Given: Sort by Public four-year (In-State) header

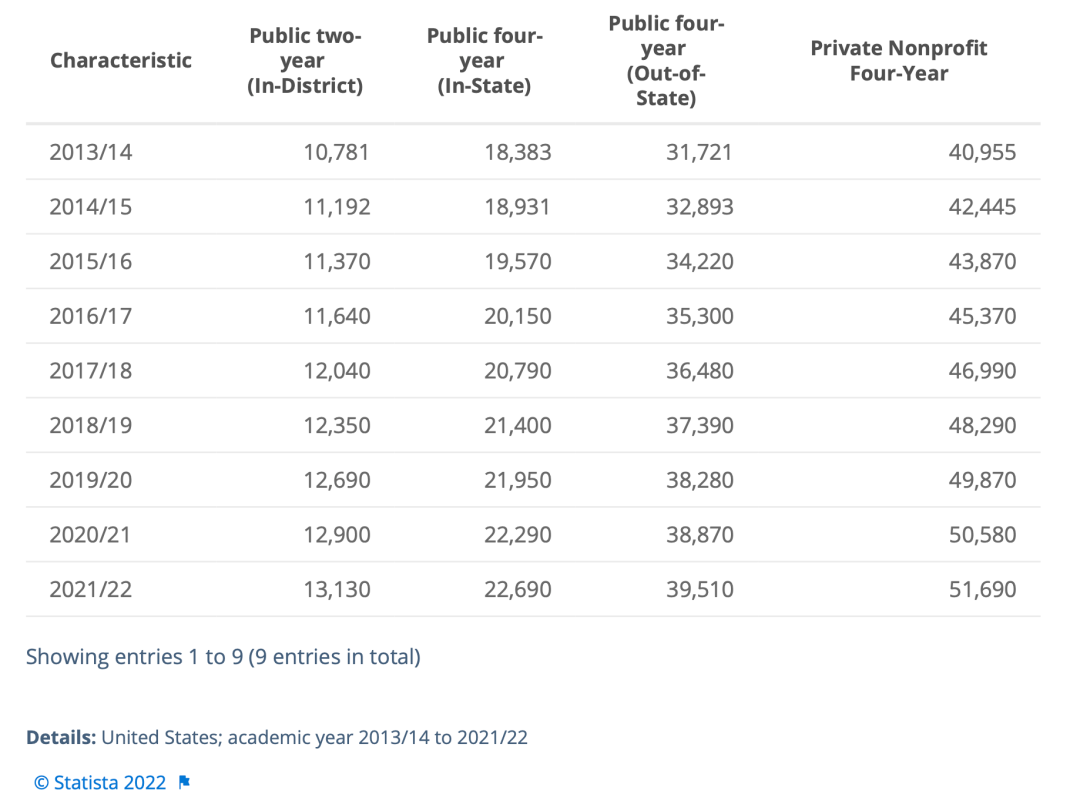Looking at the screenshot, I should point(484,61).
